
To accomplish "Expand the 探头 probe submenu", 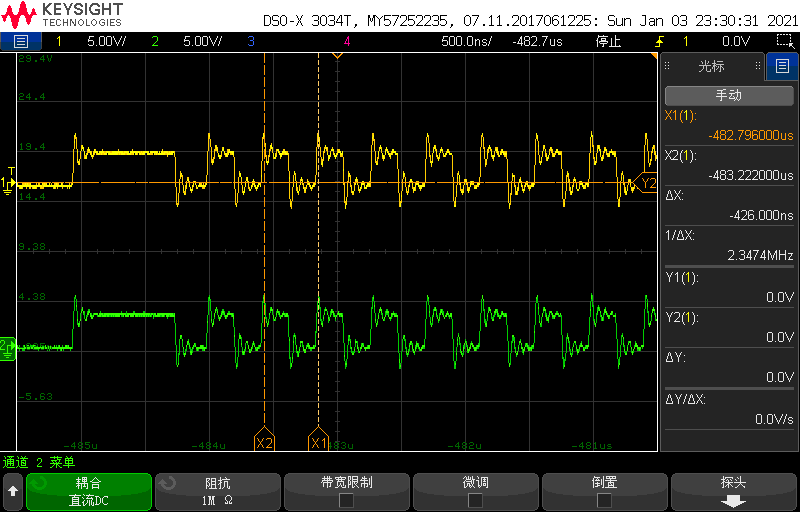I will tap(733, 492).
